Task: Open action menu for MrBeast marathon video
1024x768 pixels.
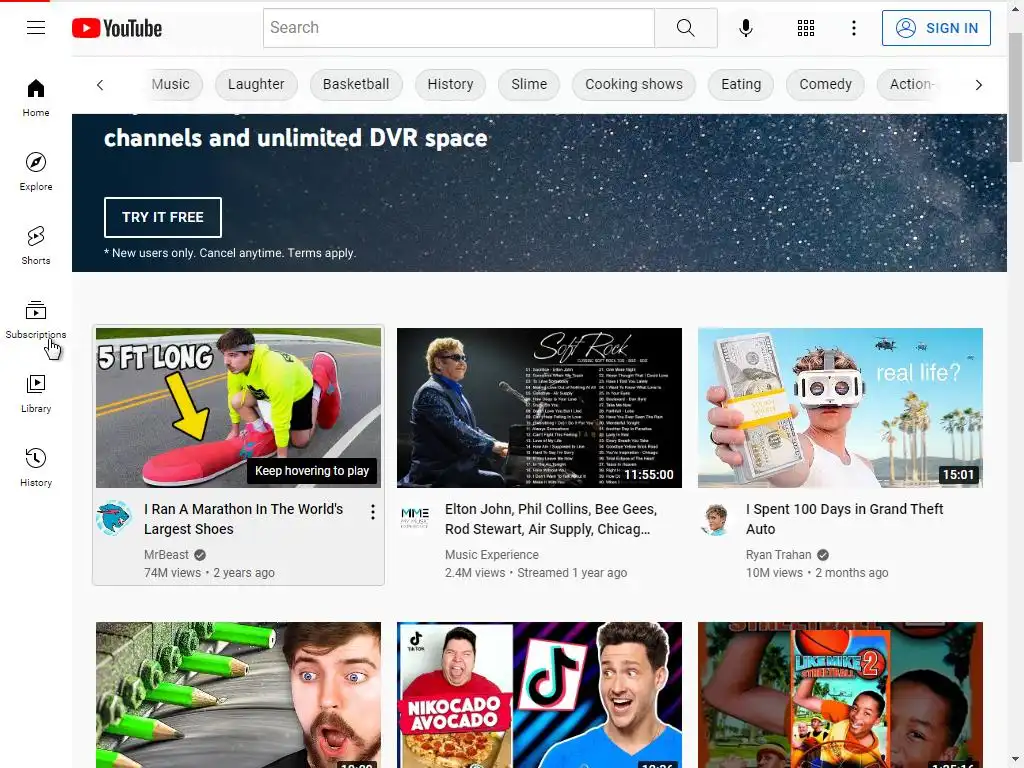Action: point(372,512)
